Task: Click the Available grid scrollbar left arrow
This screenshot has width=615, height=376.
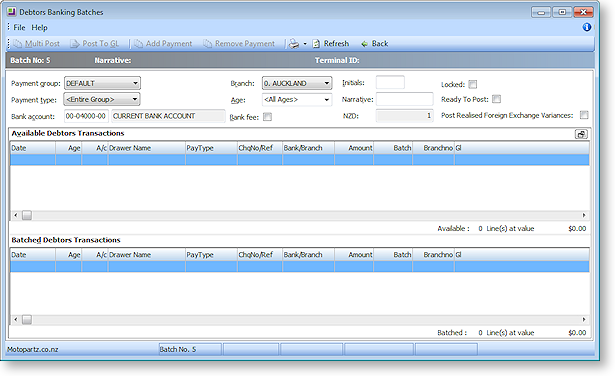Action: [16, 215]
